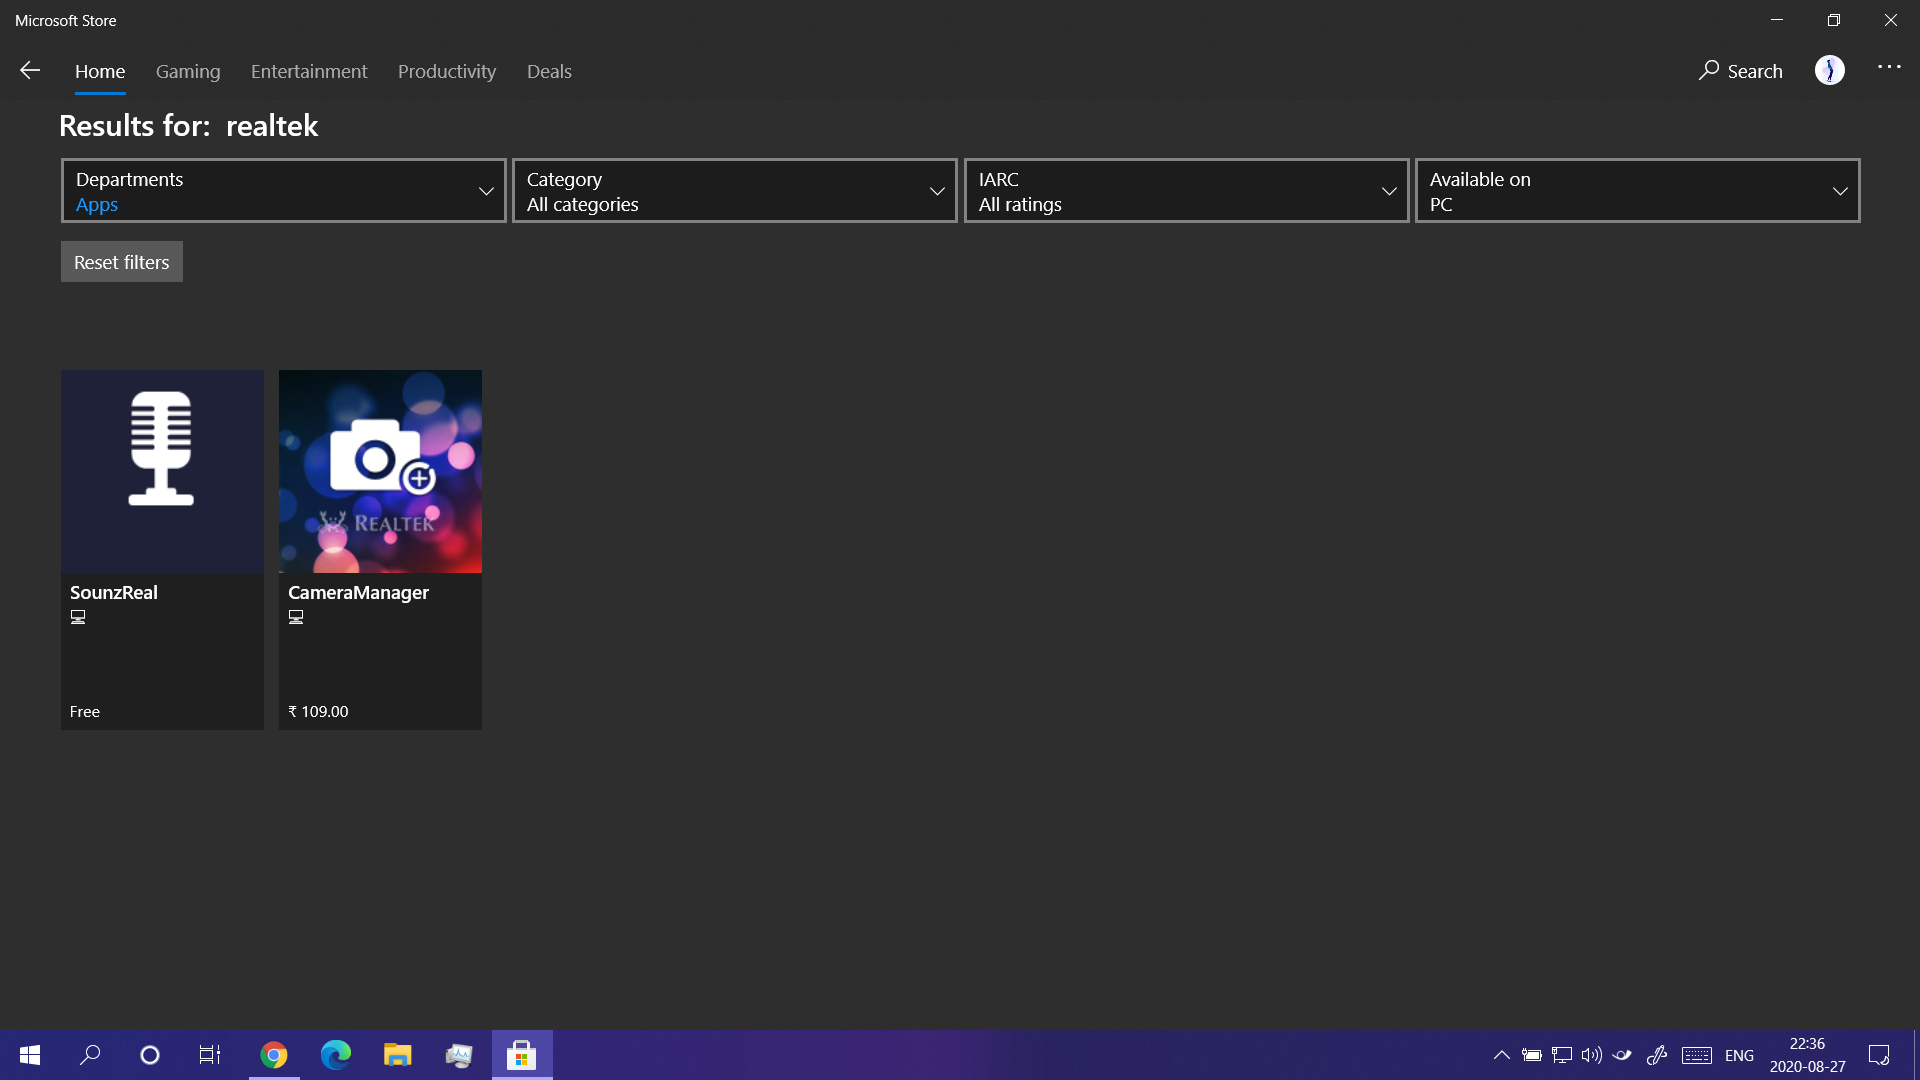This screenshot has height=1080, width=1920.
Task: Switch to the Entertainment tab
Action: pos(309,71)
